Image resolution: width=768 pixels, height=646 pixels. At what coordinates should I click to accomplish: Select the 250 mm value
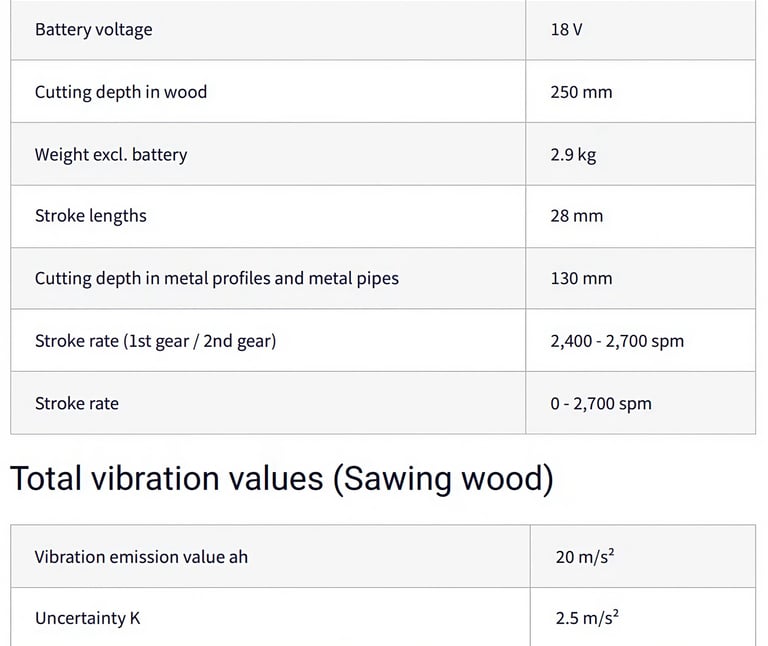pos(581,92)
